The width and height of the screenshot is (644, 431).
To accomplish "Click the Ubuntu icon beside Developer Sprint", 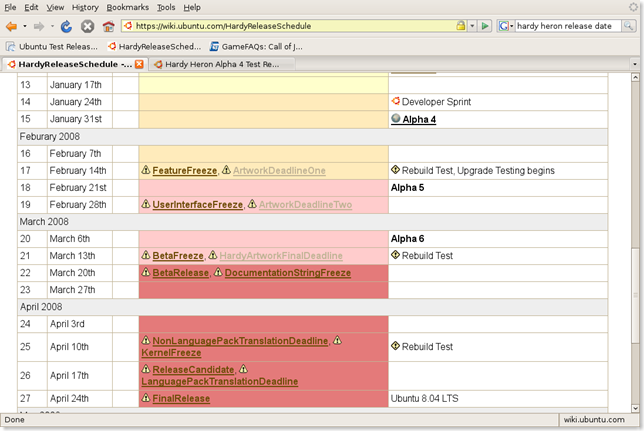I will [396, 101].
